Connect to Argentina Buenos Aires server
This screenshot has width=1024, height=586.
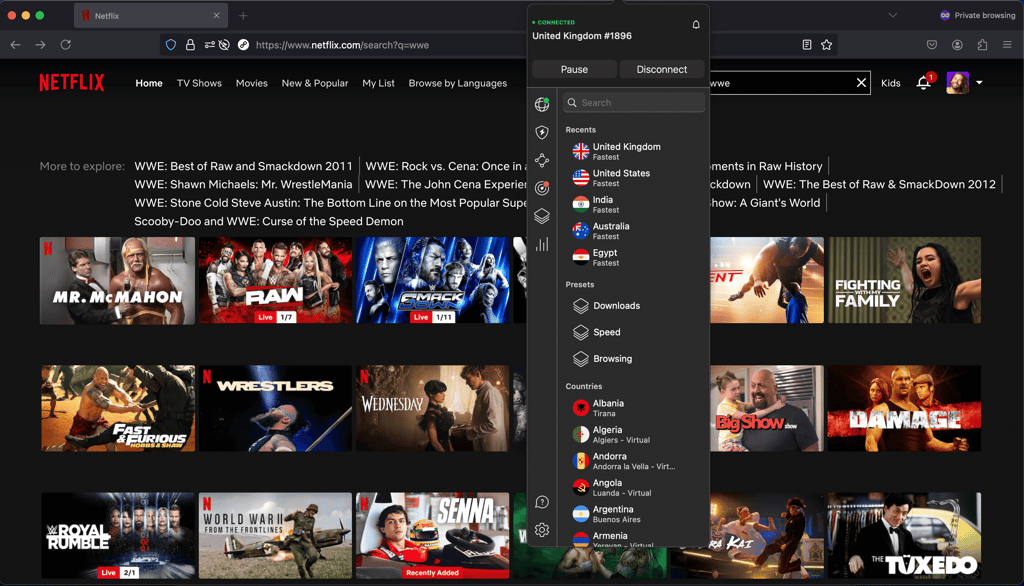coord(635,514)
